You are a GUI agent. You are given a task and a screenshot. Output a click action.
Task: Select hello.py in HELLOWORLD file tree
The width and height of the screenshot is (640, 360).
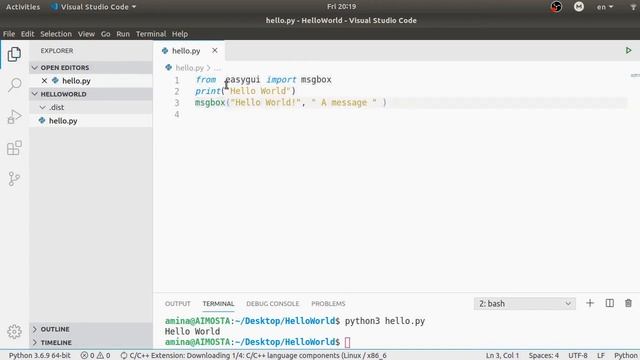91,121
